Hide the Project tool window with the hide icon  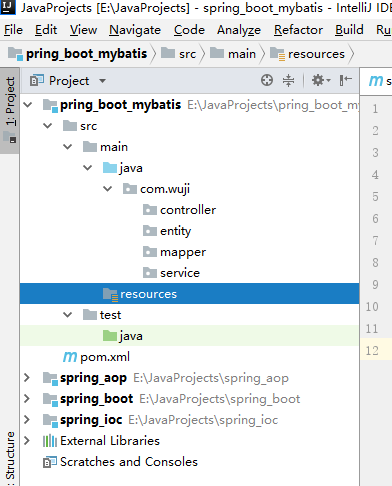tap(346, 80)
